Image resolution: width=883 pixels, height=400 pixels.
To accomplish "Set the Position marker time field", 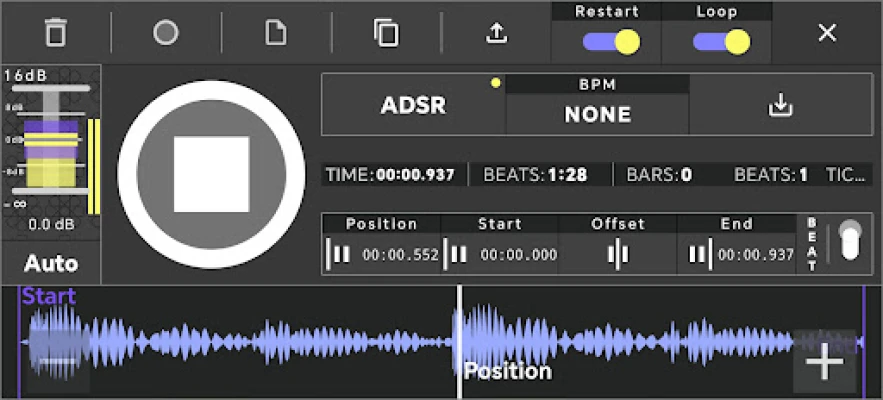I will 383,254.
